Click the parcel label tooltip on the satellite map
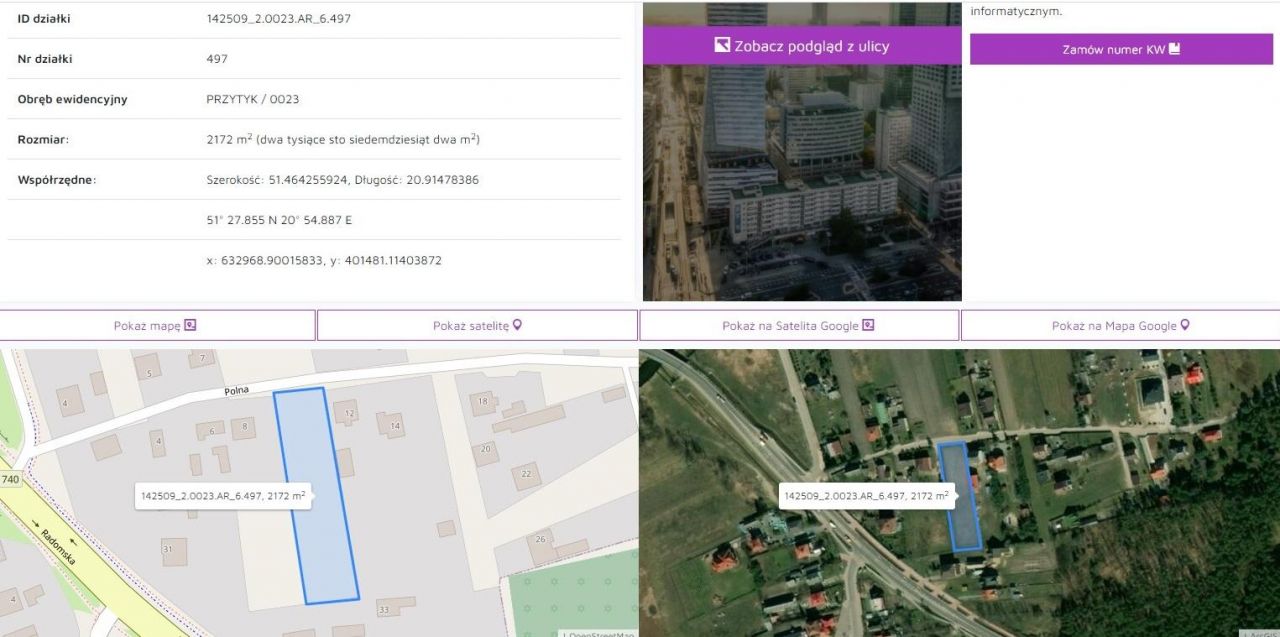This screenshot has height=637, width=1280. [x=867, y=494]
